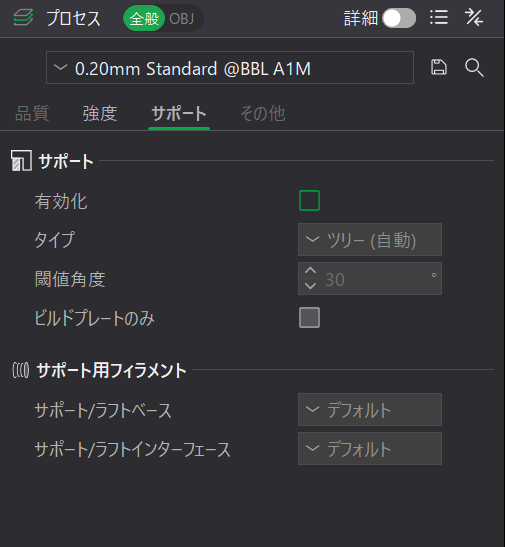Viewport: 505px width, 547px height.
Task: Check the ビルドプレートのみ checkbox
Action: pos(309,317)
